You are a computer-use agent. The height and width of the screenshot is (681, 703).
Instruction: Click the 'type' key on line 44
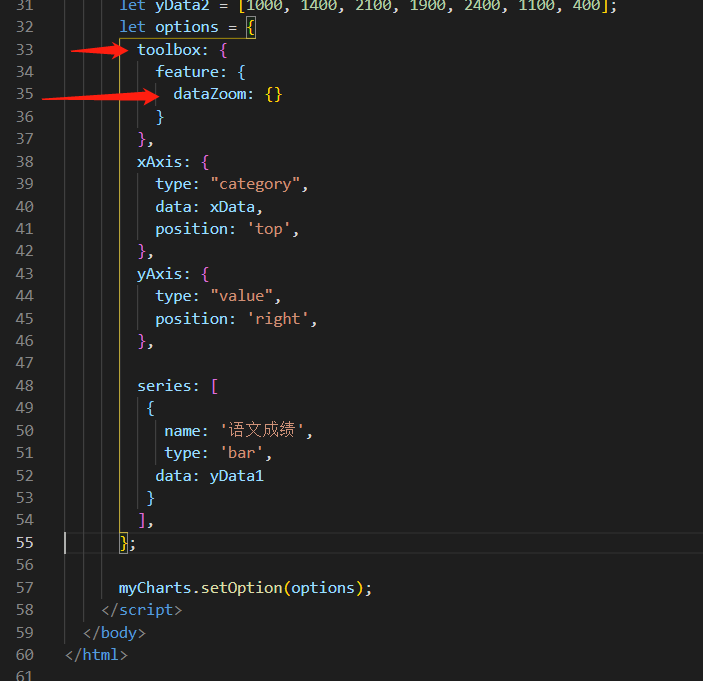[x=174, y=296]
